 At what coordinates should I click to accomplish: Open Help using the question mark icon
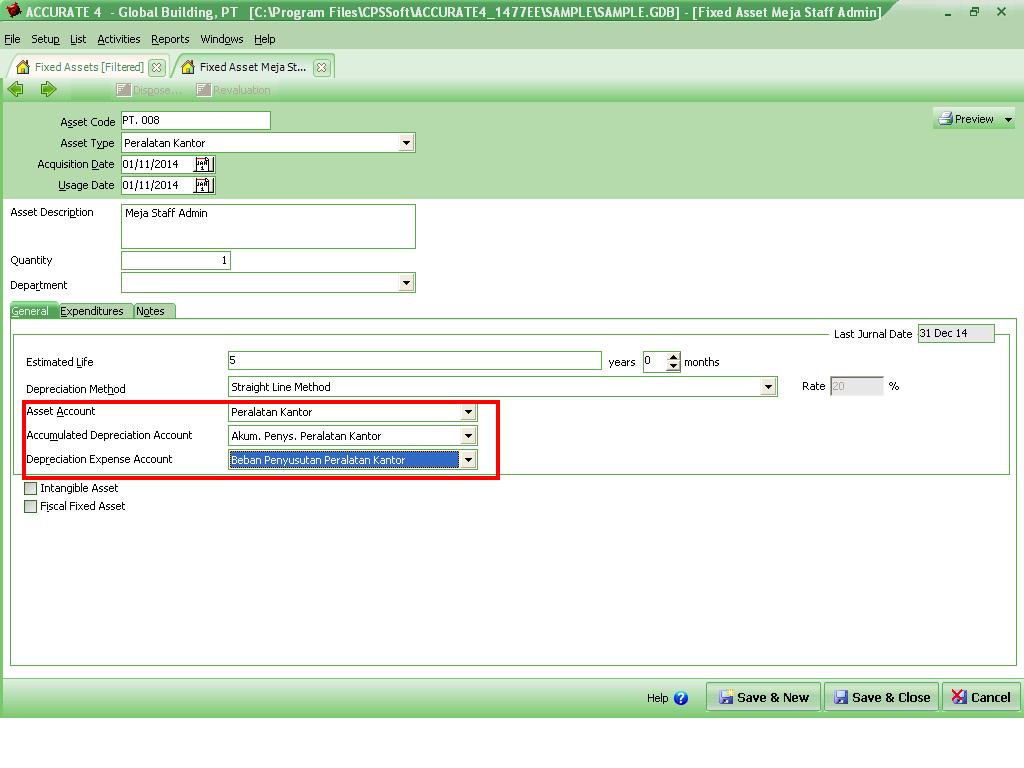[x=682, y=699]
